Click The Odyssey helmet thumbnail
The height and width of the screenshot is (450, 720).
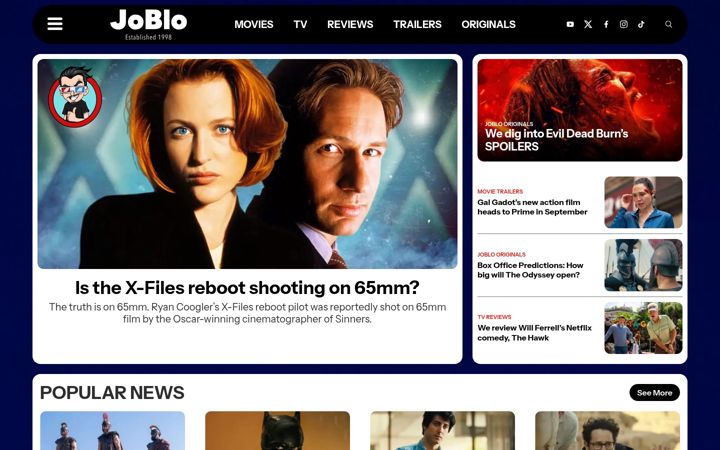(x=643, y=265)
